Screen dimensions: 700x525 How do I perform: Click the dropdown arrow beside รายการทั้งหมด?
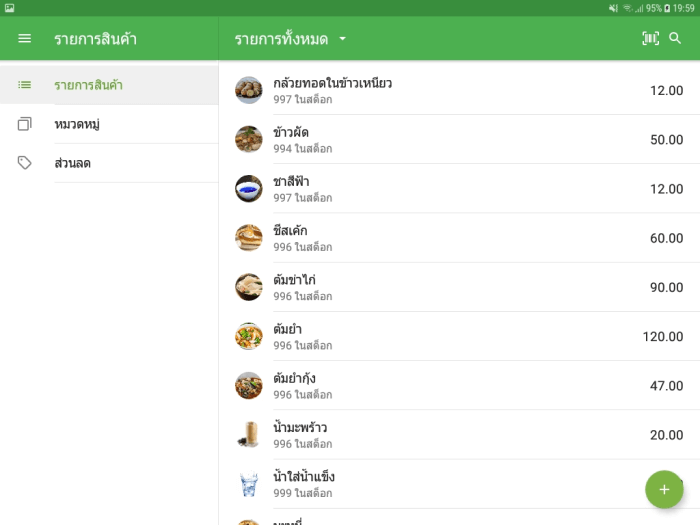click(342, 39)
